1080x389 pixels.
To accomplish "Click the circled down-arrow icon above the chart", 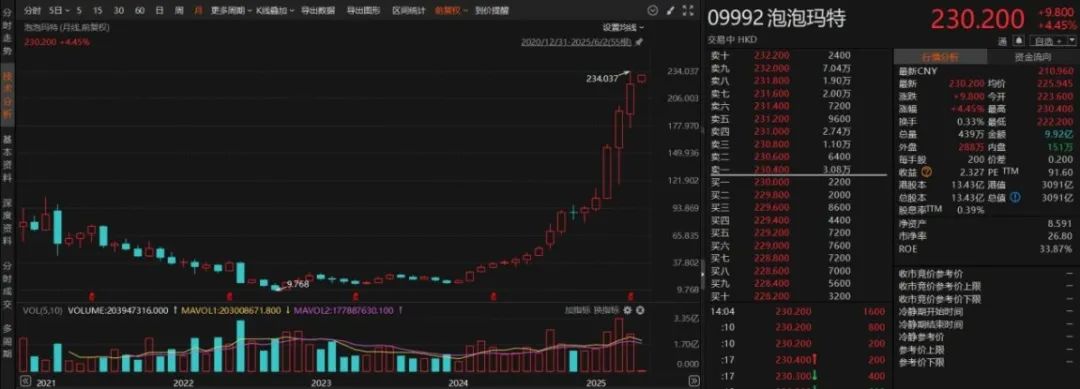I will 653,11.
